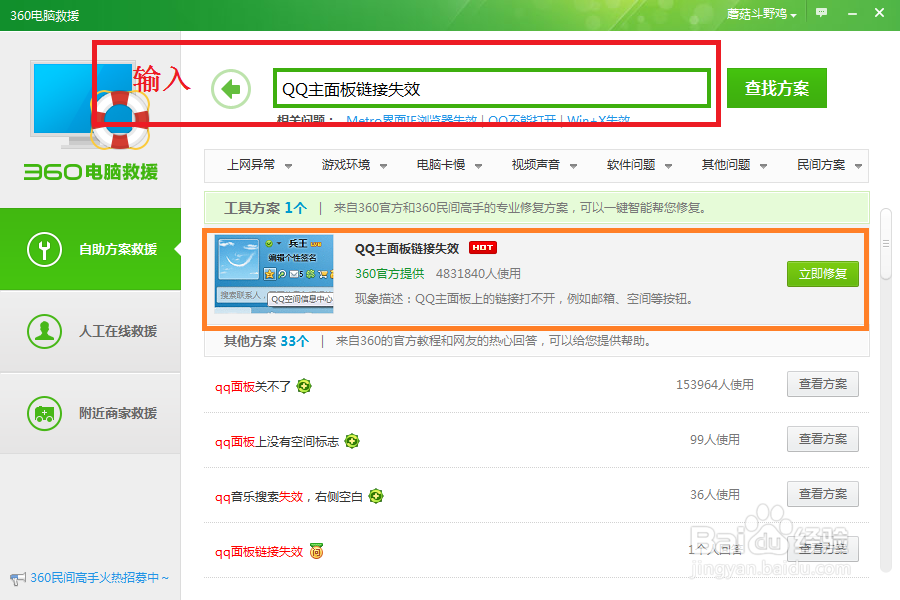Click 立即修复 for QQ主面板链接失效
Image resolution: width=900 pixels, height=600 pixels.
[x=823, y=274]
